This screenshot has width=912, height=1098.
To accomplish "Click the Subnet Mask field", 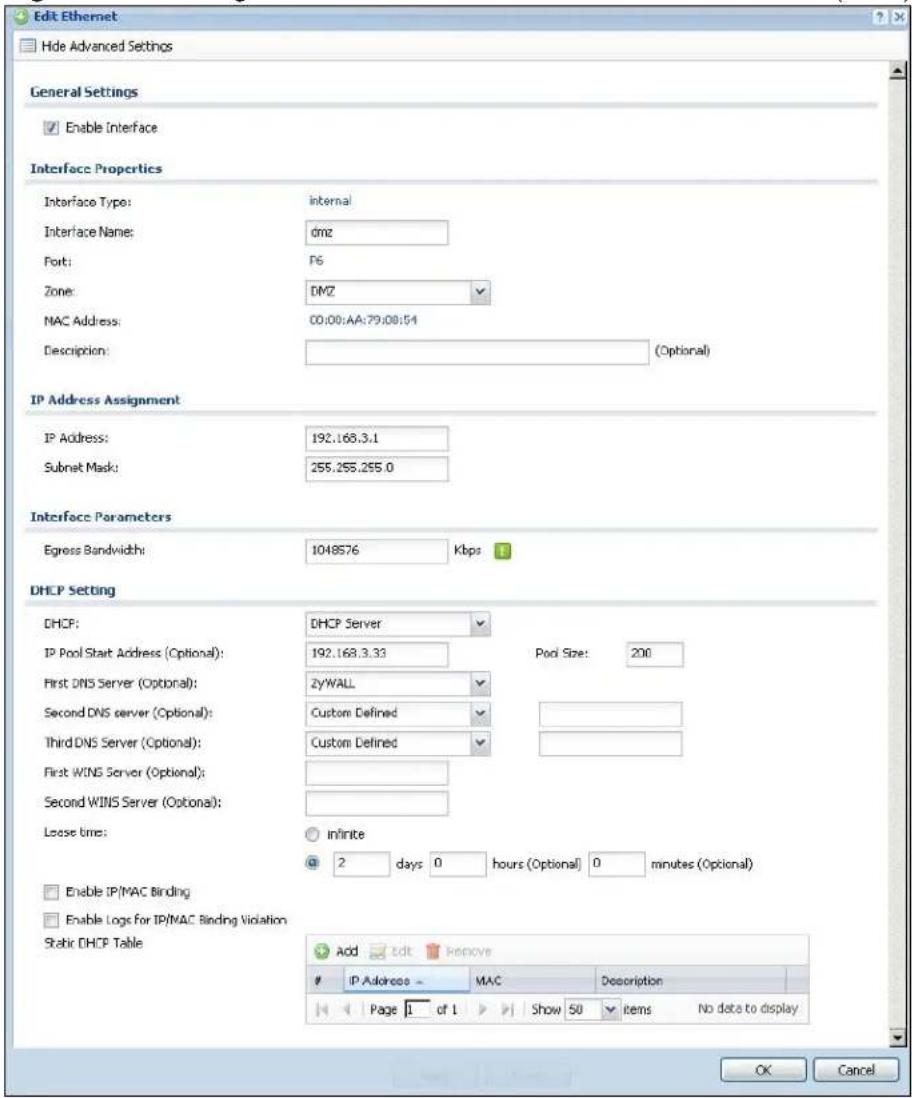I will coord(377,468).
